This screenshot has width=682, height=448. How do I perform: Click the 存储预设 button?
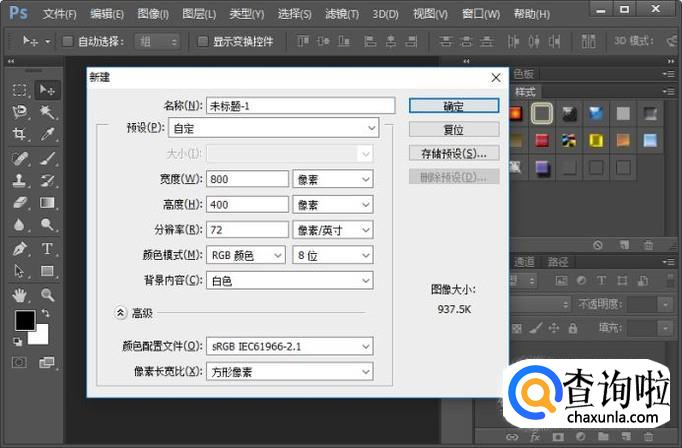pyautogui.click(x=453, y=153)
